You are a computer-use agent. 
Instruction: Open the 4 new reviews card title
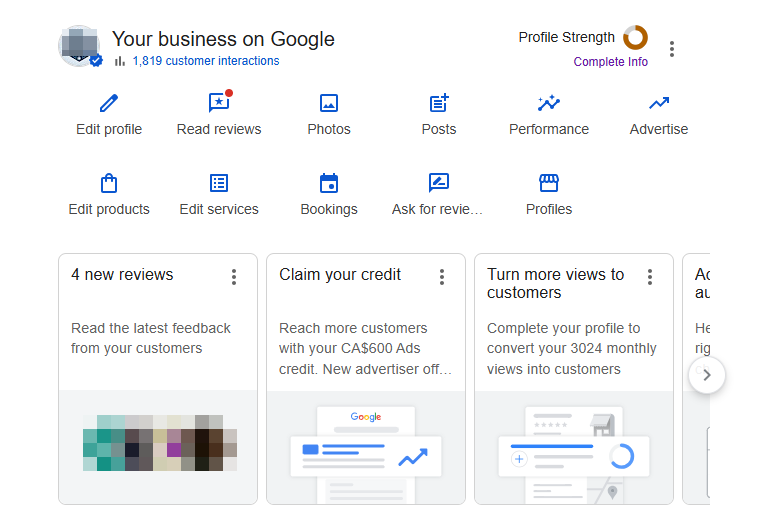tap(122, 274)
